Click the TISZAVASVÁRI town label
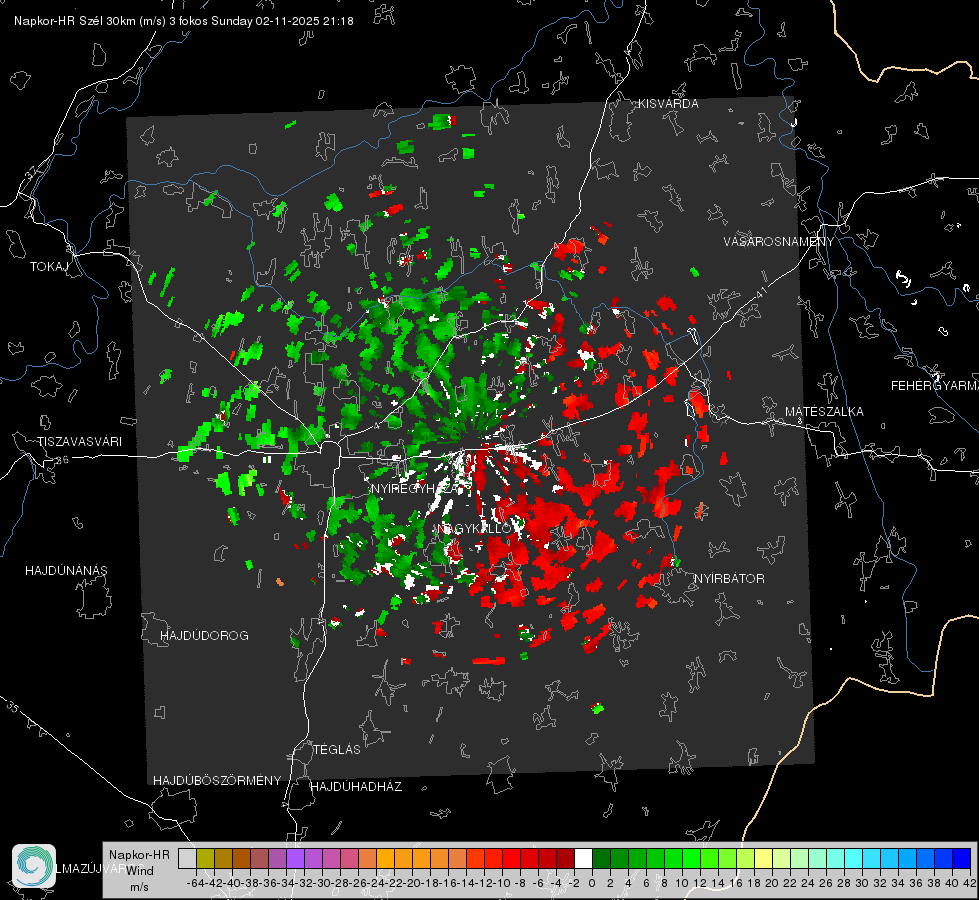This screenshot has height=900, width=979. (x=79, y=442)
